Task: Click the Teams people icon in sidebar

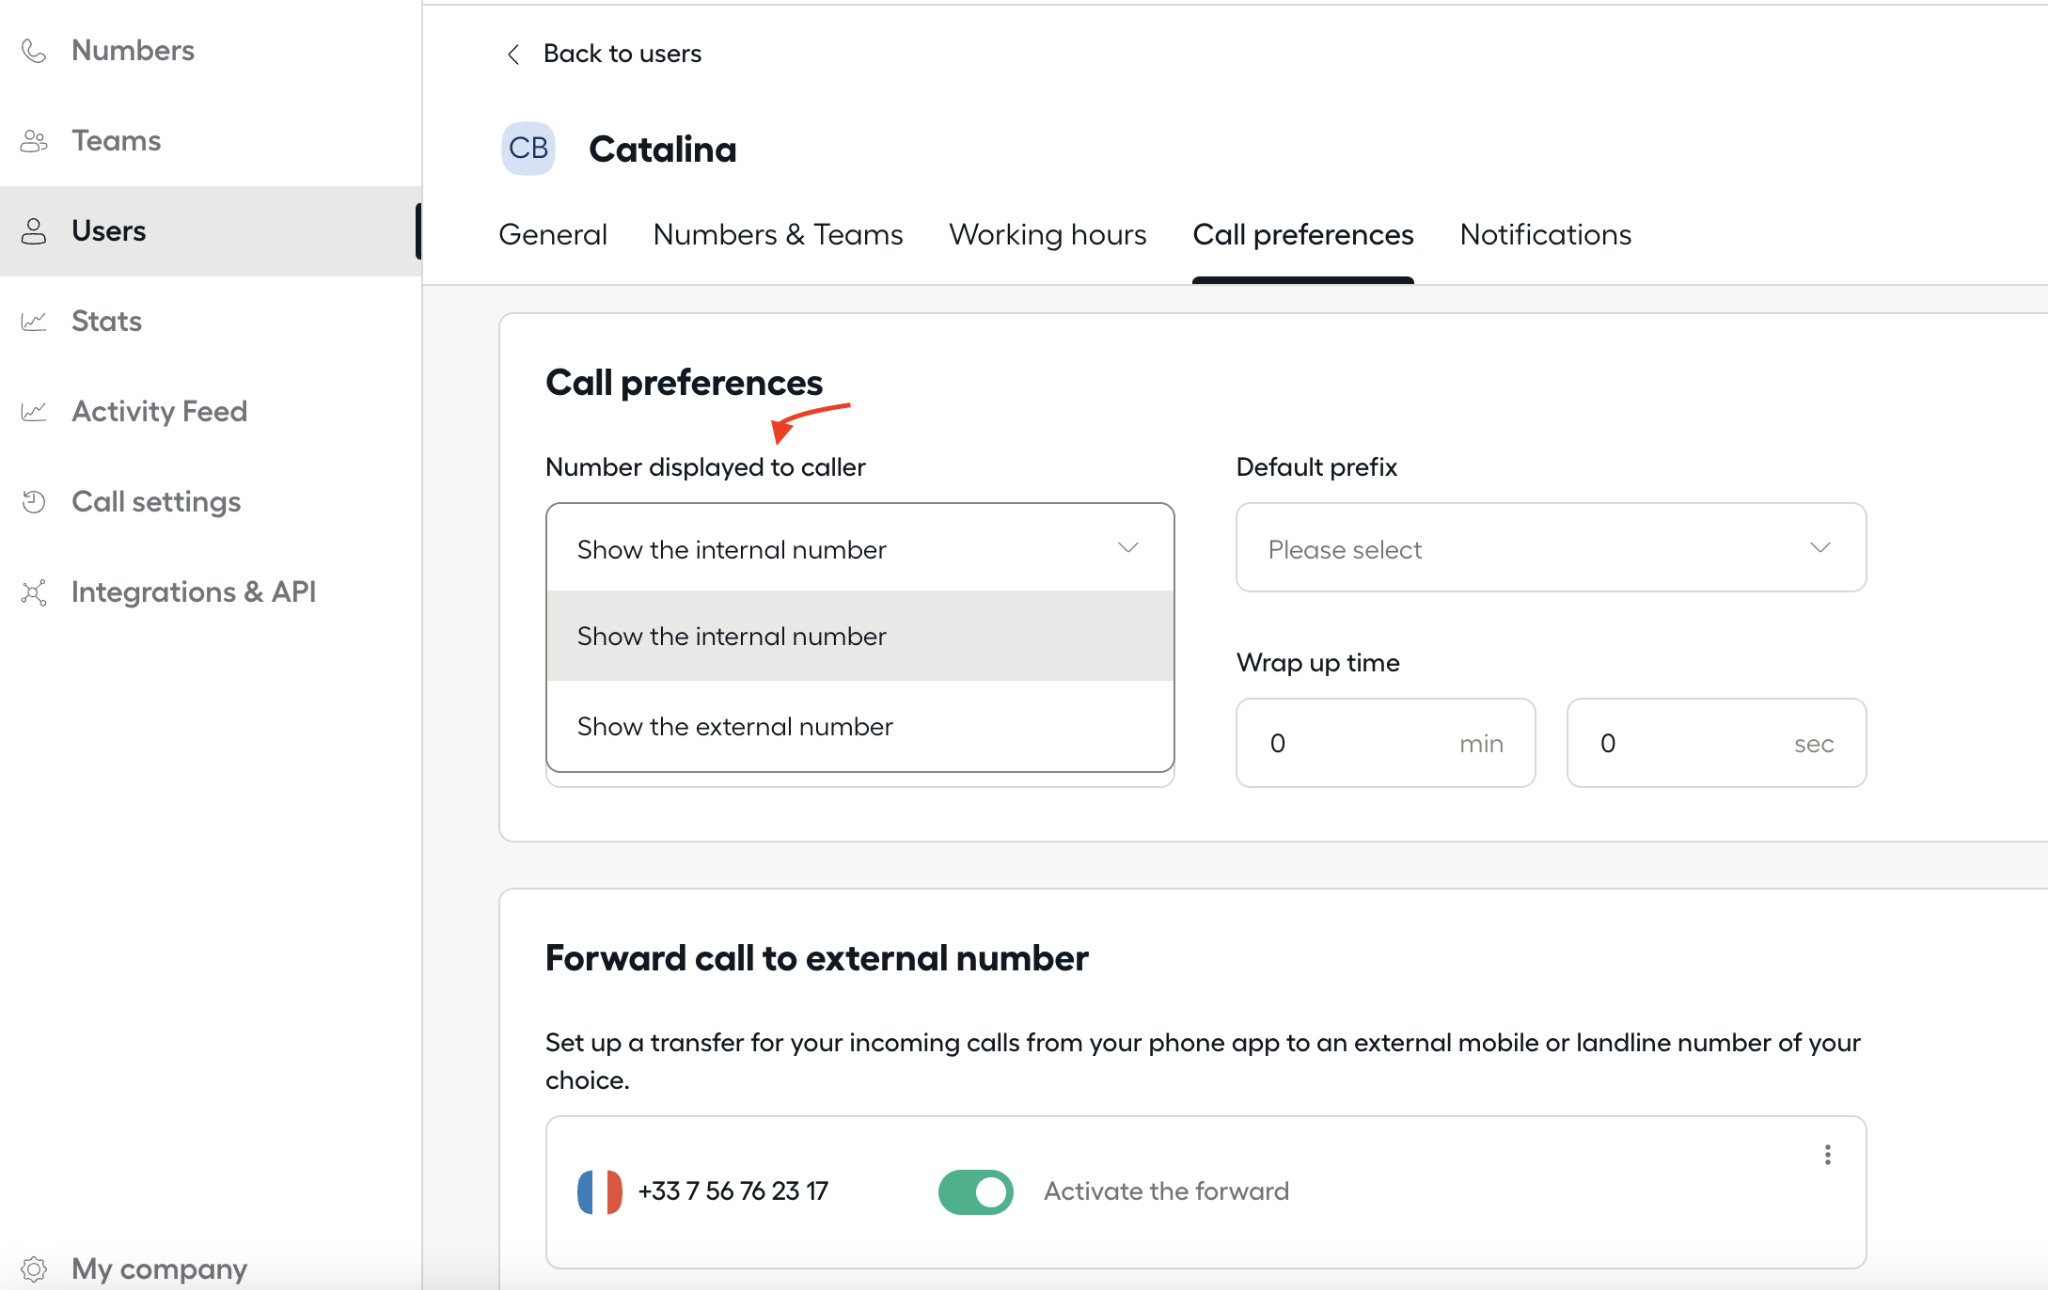Action: pyautogui.click(x=34, y=141)
